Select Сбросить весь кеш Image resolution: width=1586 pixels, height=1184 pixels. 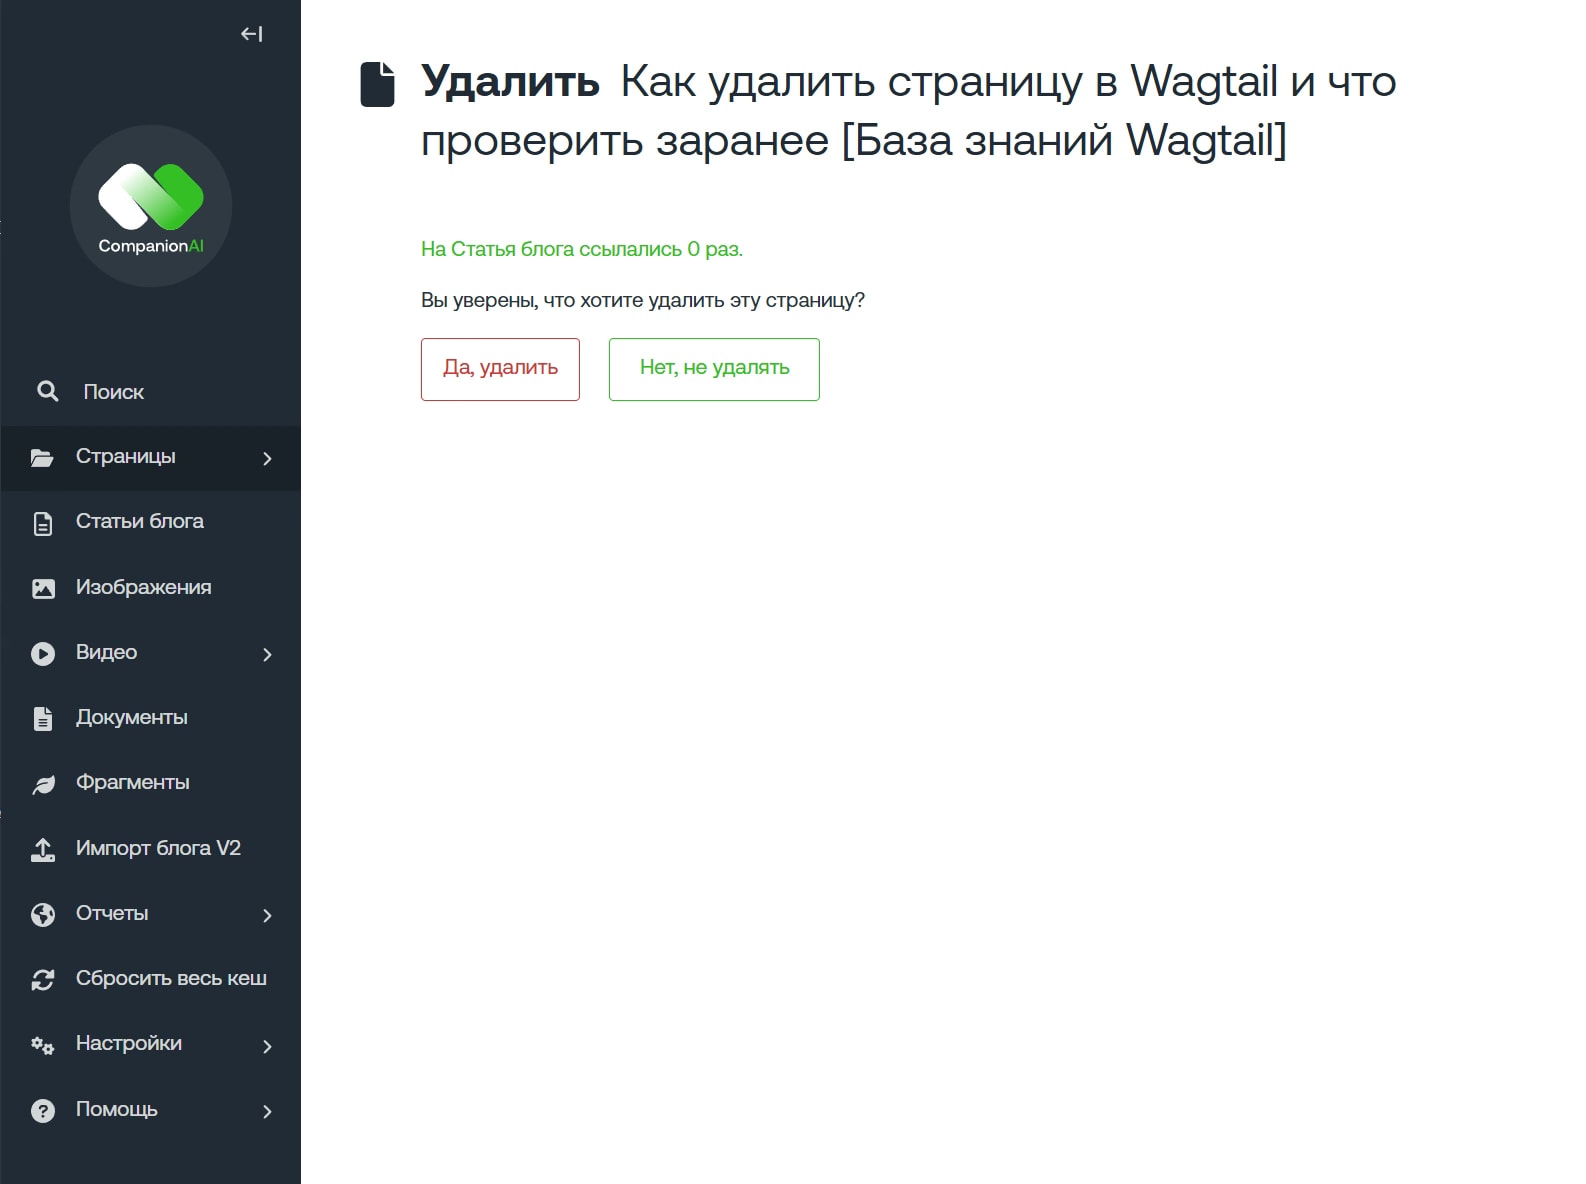click(x=150, y=980)
